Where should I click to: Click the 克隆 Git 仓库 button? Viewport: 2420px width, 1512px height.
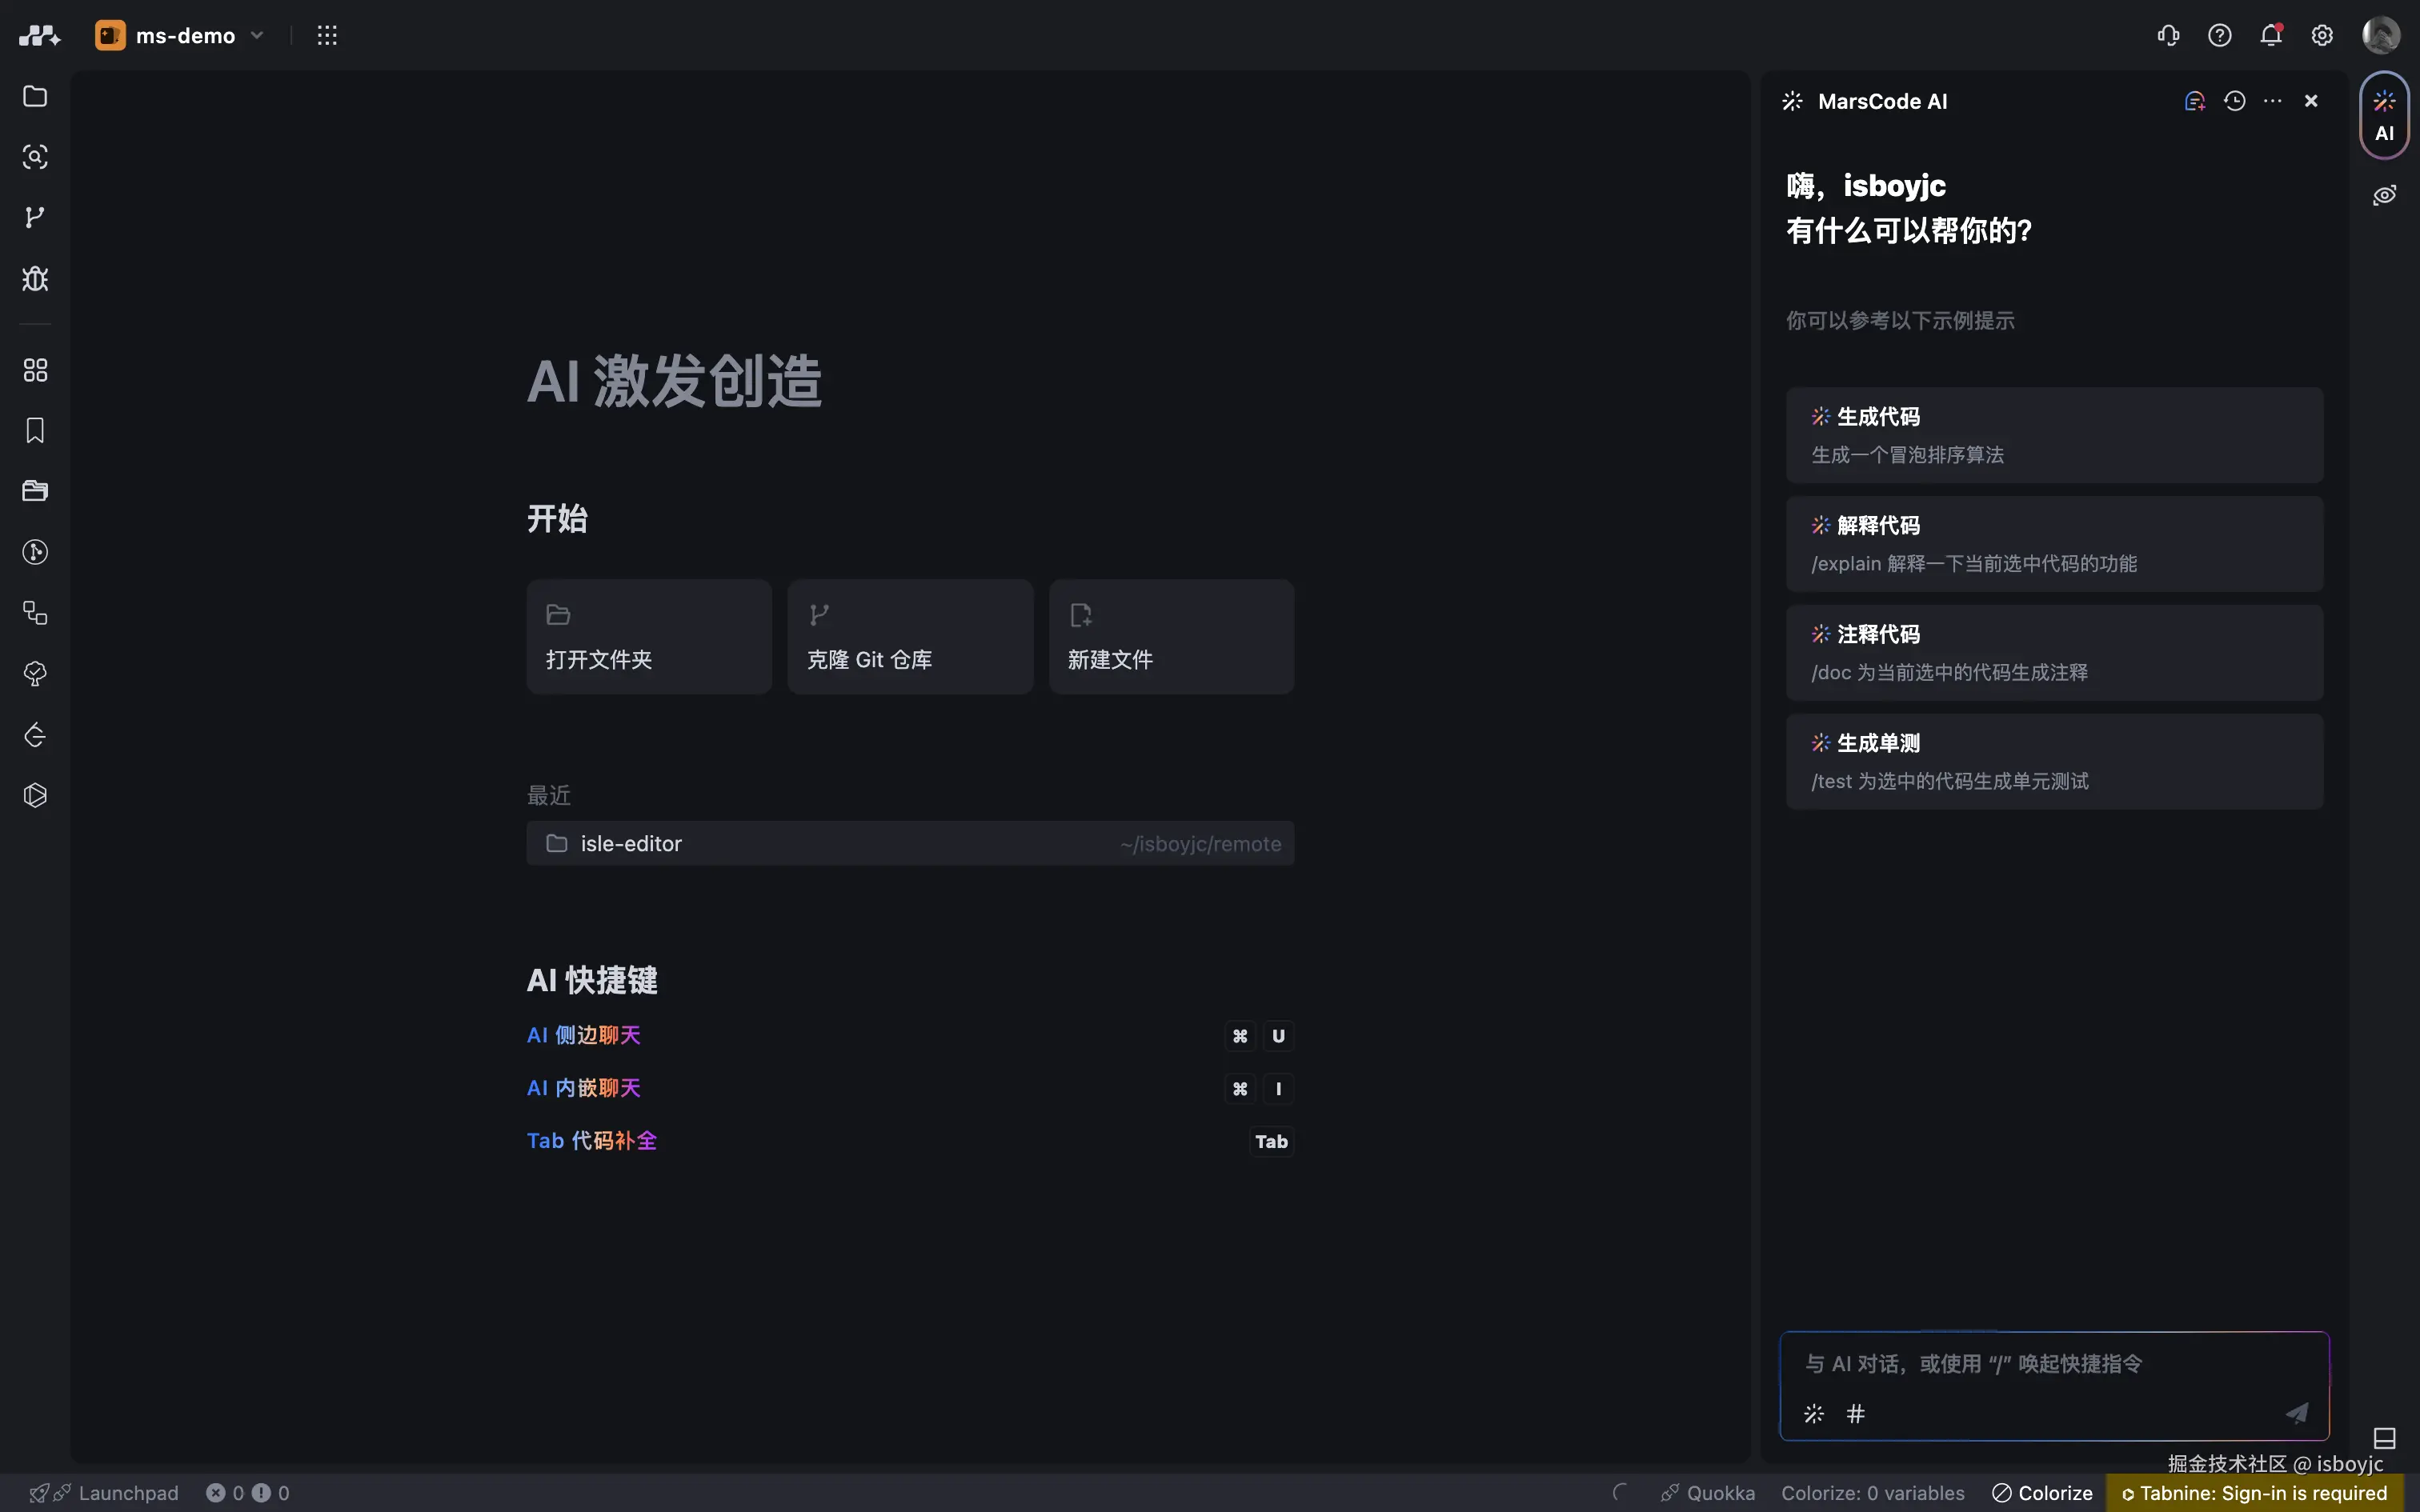pyautogui.click(x=909, y=637)
